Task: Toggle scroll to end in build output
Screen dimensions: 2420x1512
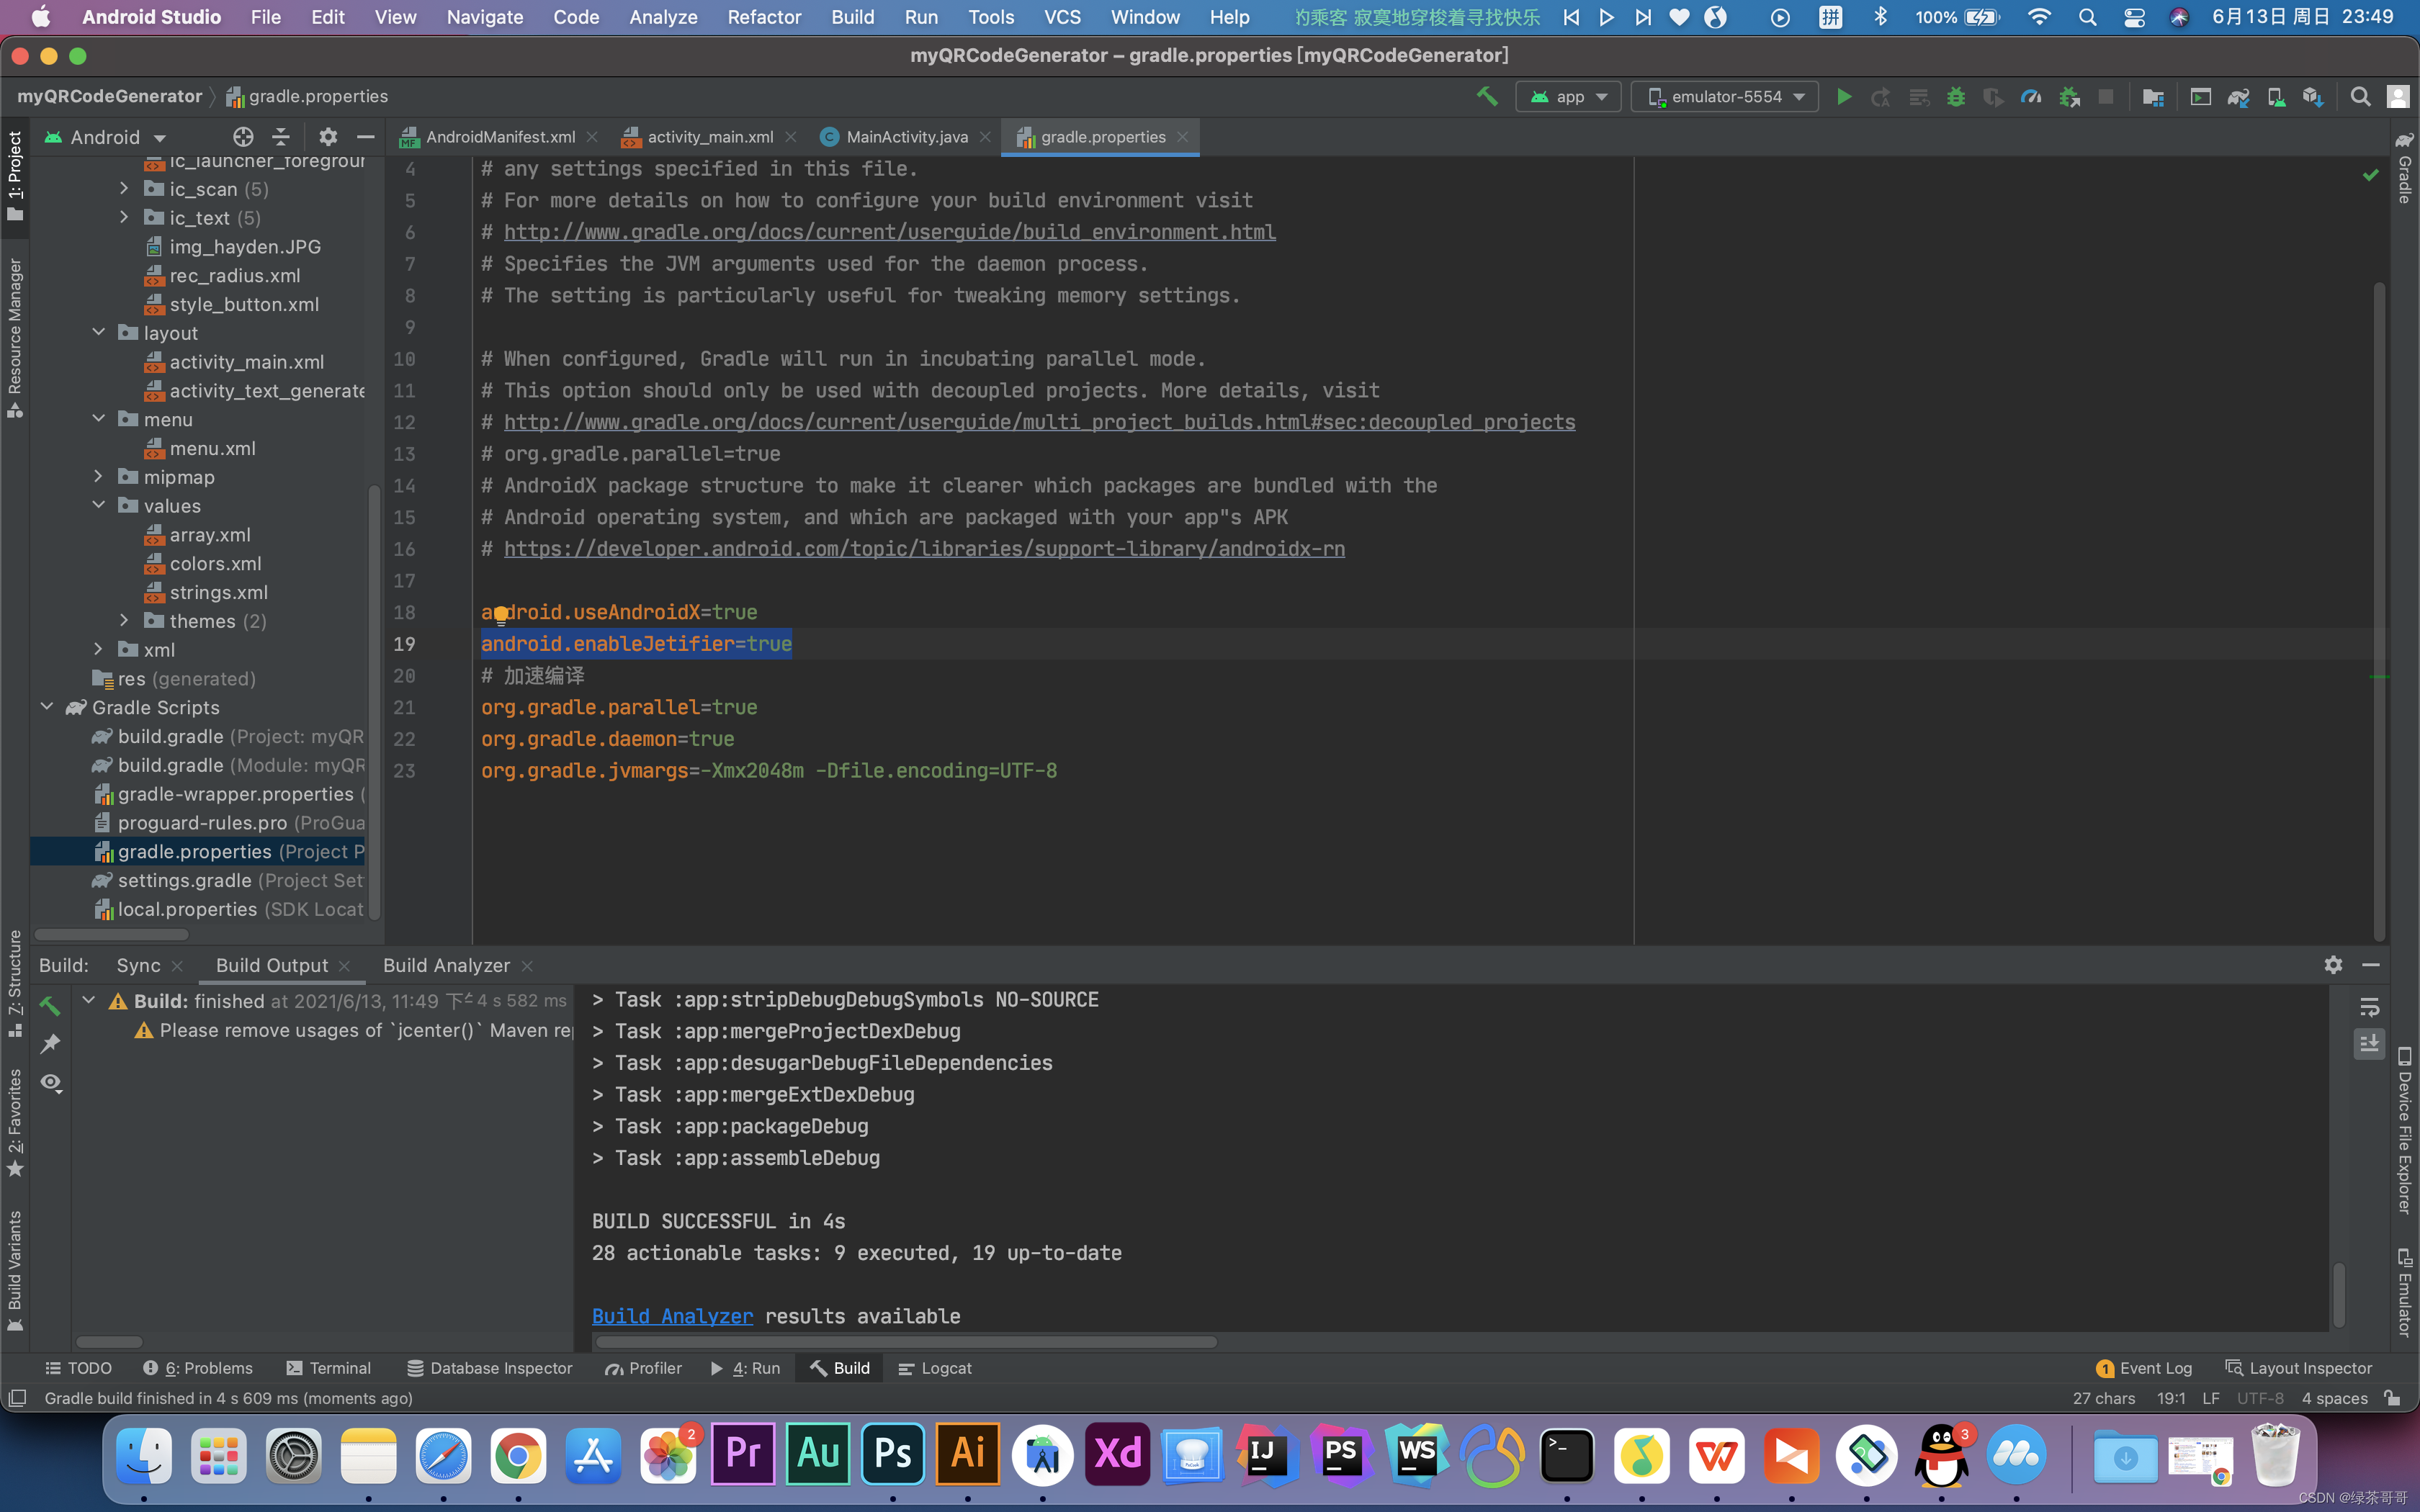Action: click(2369, 1044)
